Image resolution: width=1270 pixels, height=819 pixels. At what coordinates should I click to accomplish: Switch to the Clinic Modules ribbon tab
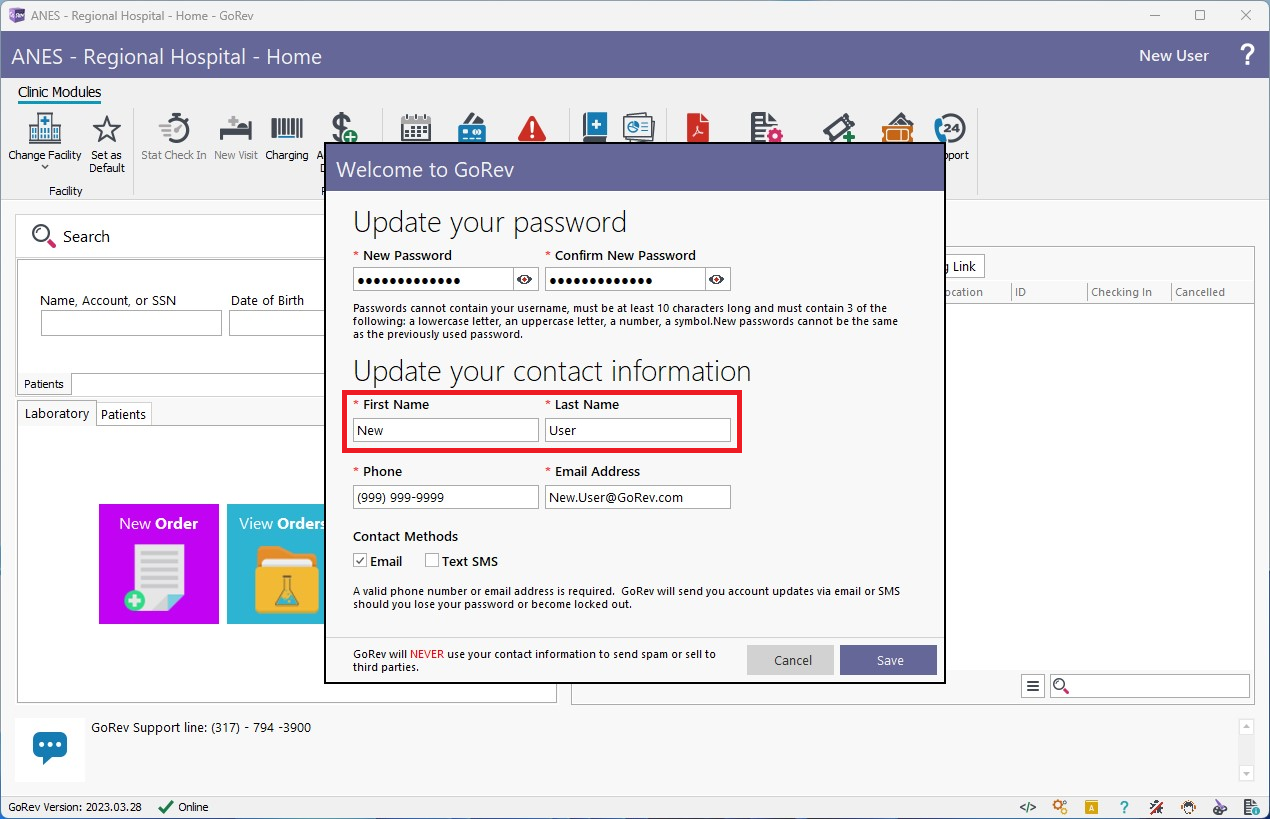pos(59,92)
